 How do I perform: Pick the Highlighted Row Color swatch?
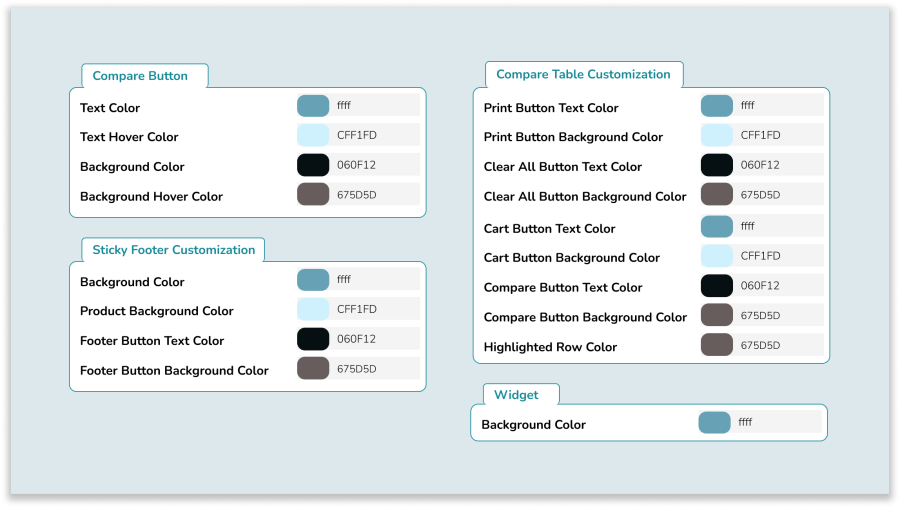(717, 345)
